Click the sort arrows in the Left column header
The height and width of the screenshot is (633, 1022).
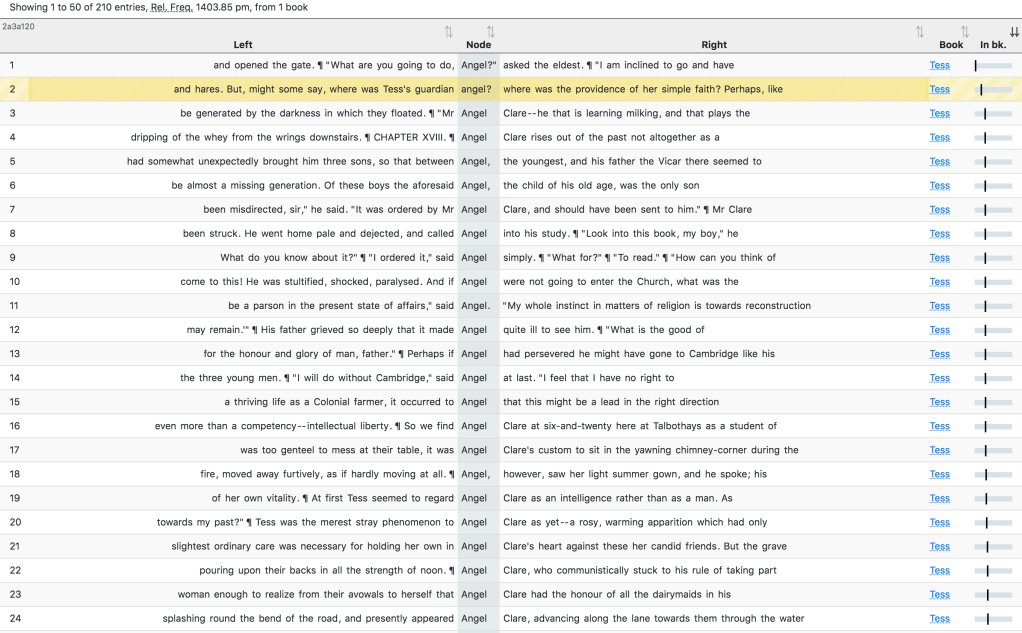point(448,33)
